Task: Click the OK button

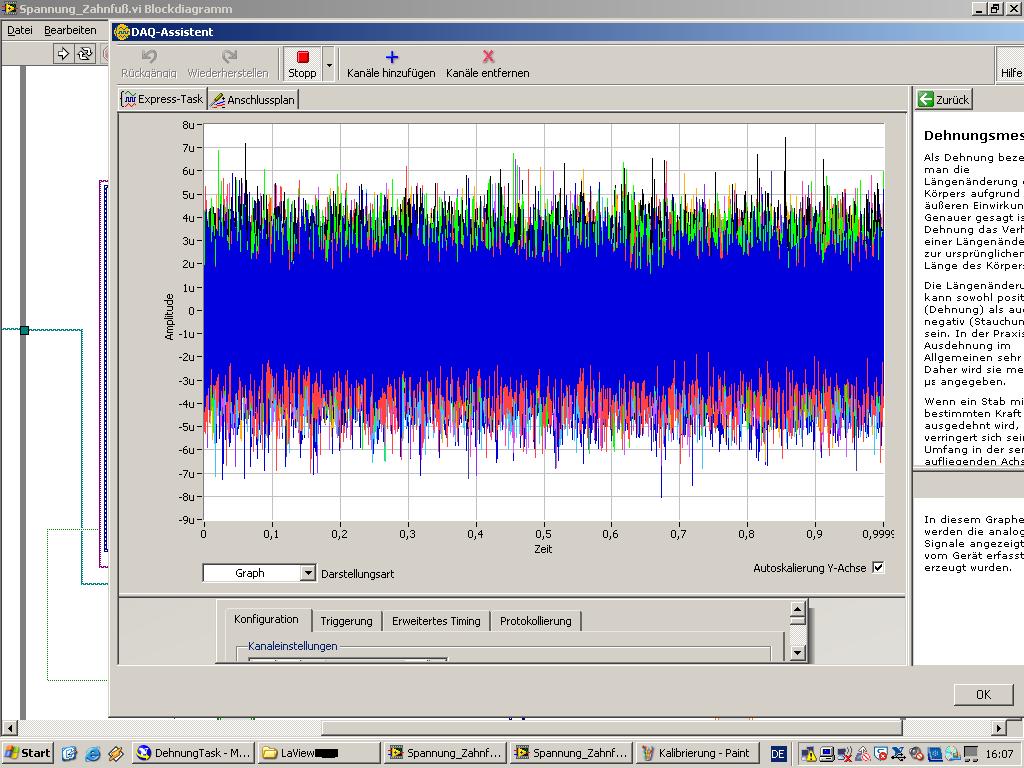Action: click(x=982, y=694)
